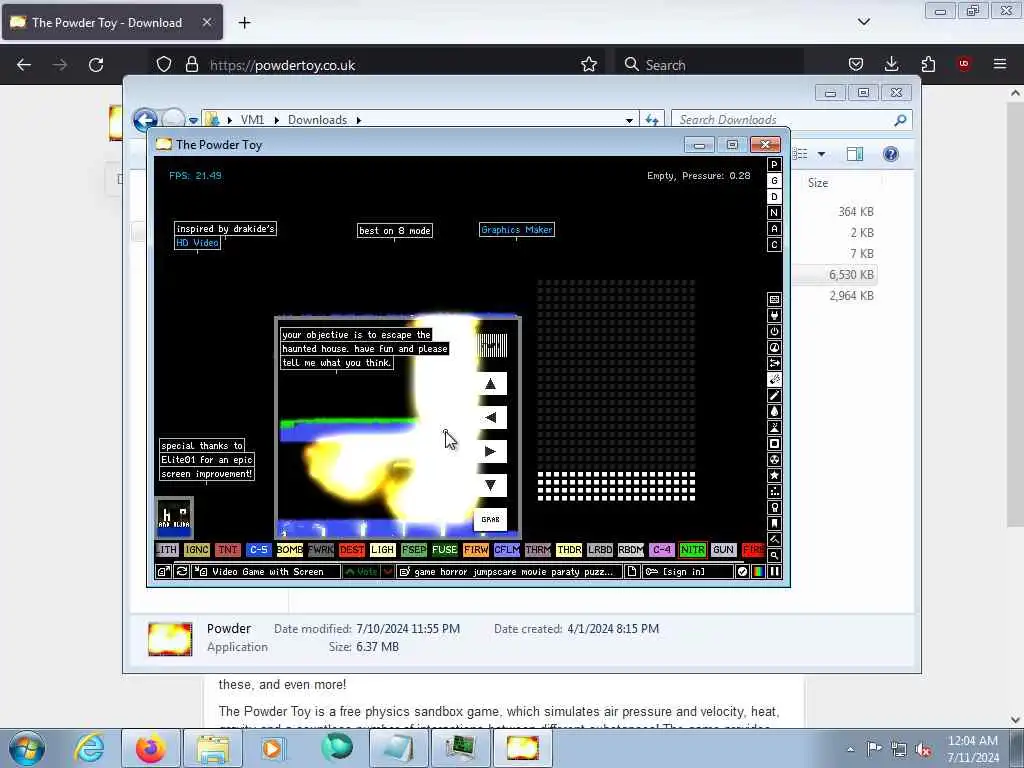Screen dimensions: 1024x768
Task: Expand VM1 breadcrumb arrow in address bar
Action: 276,120
